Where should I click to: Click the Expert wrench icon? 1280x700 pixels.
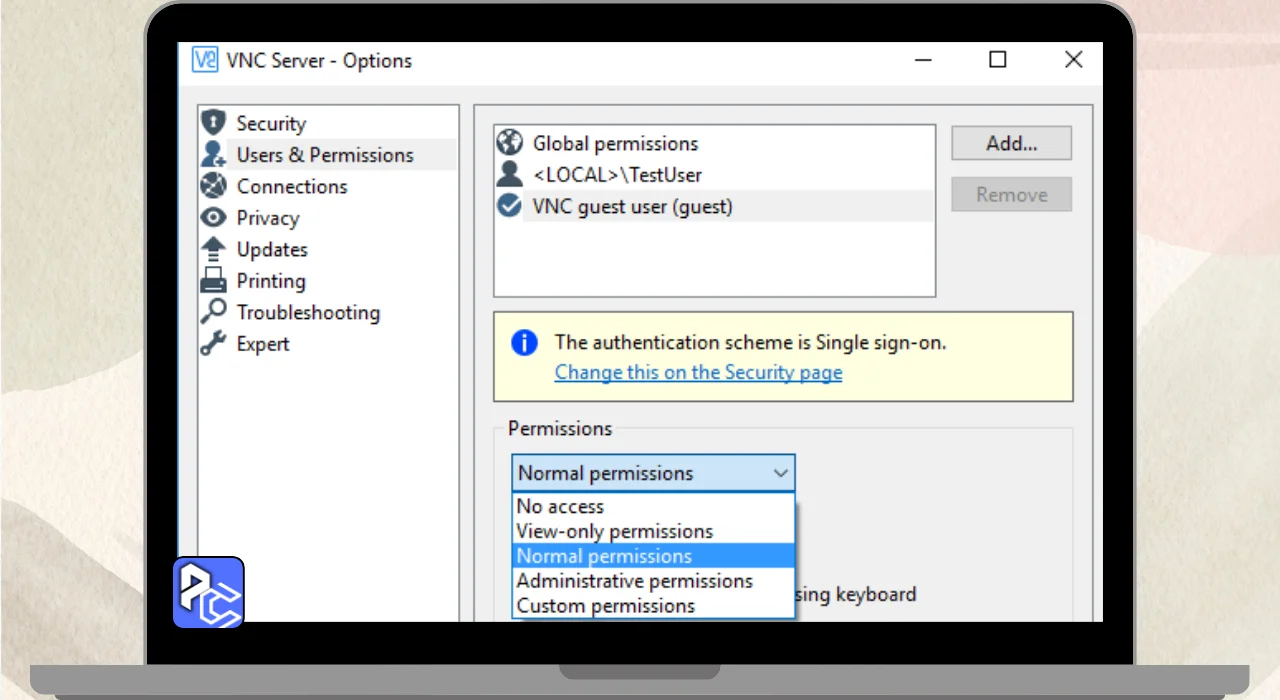pos(213,343)
